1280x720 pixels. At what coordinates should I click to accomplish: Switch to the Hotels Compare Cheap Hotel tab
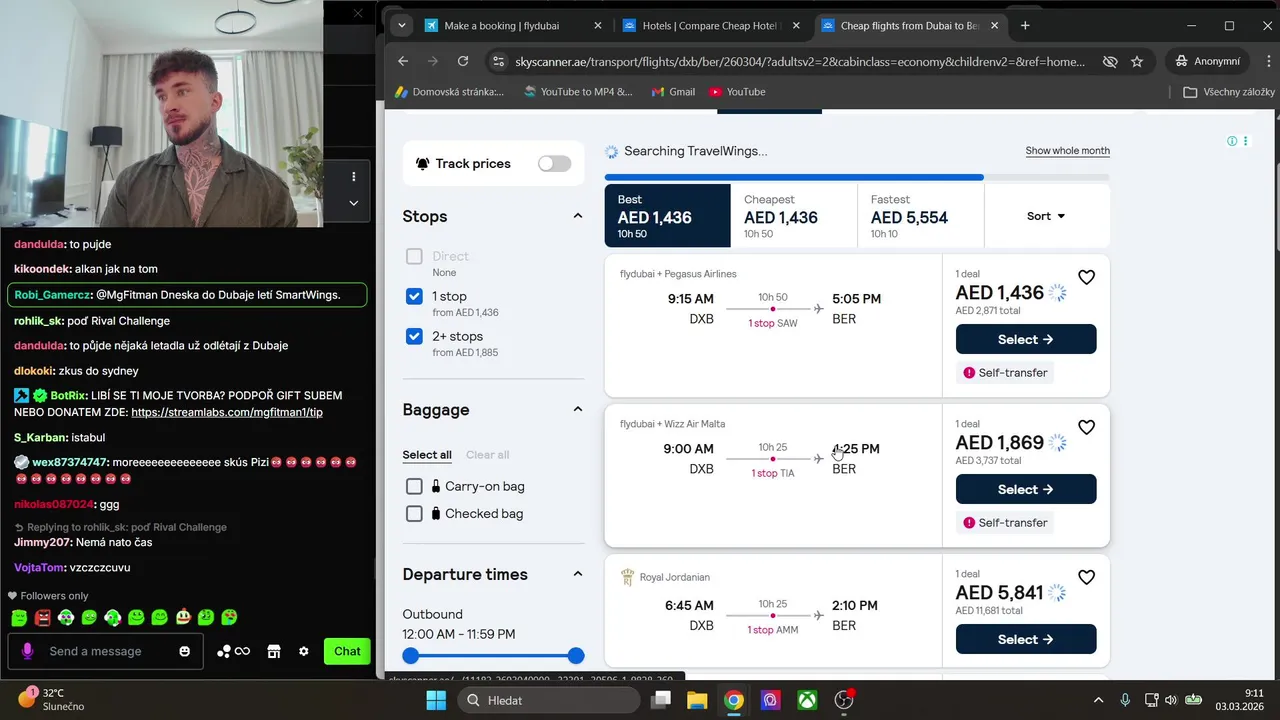tap(711, 26)
